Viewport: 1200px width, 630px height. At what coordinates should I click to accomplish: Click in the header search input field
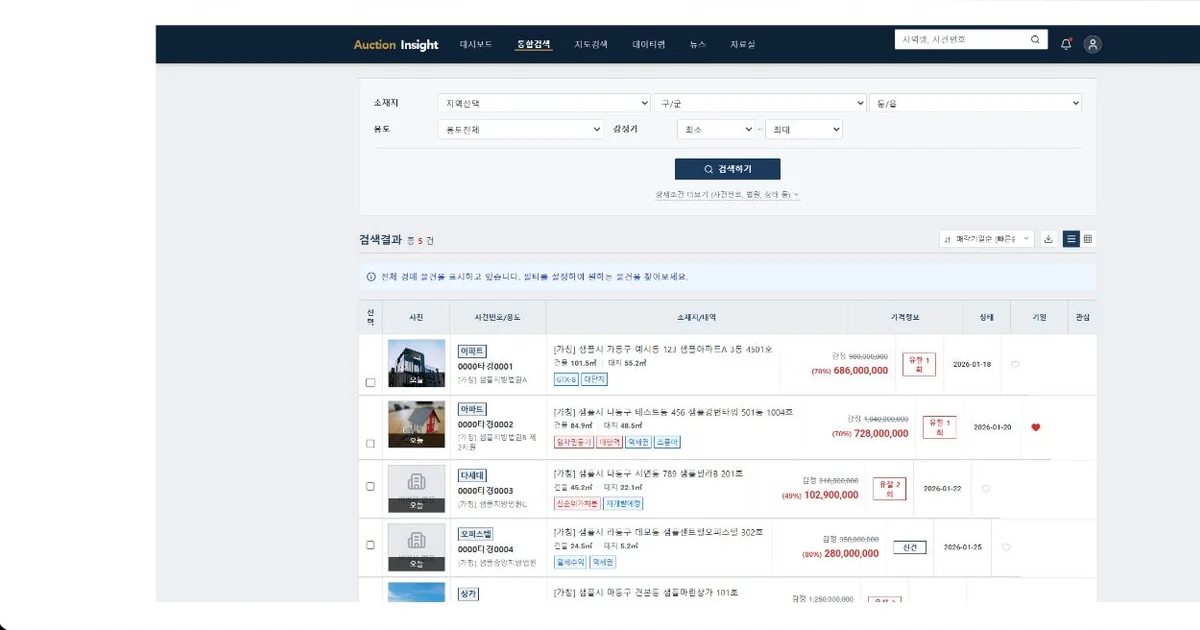962,40
